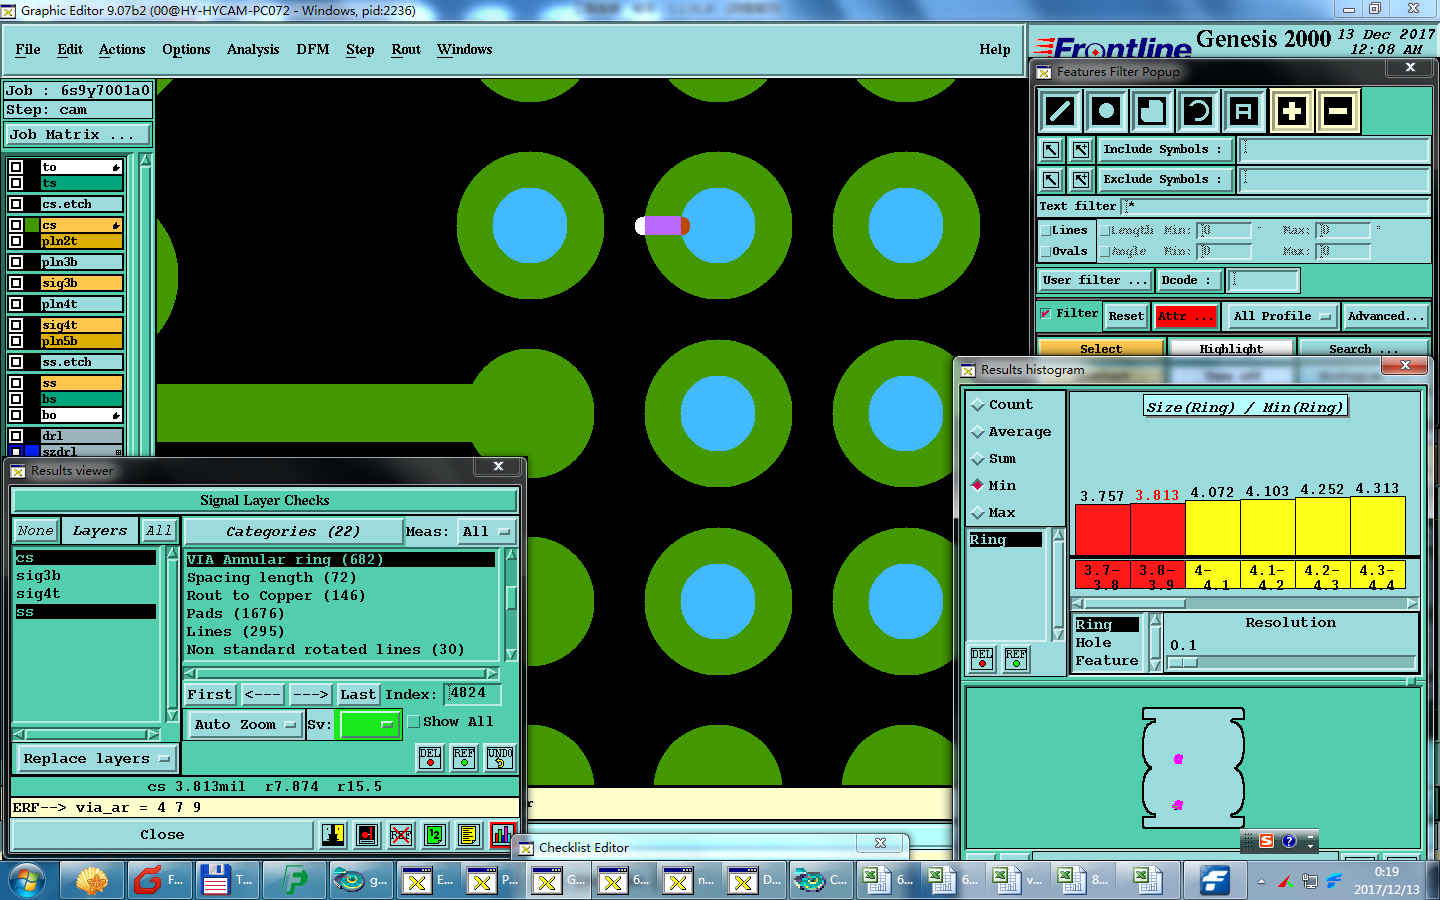Click the User filter ... button
The height and width of the screenshot is (900, 1440).
pos(1095,281)
